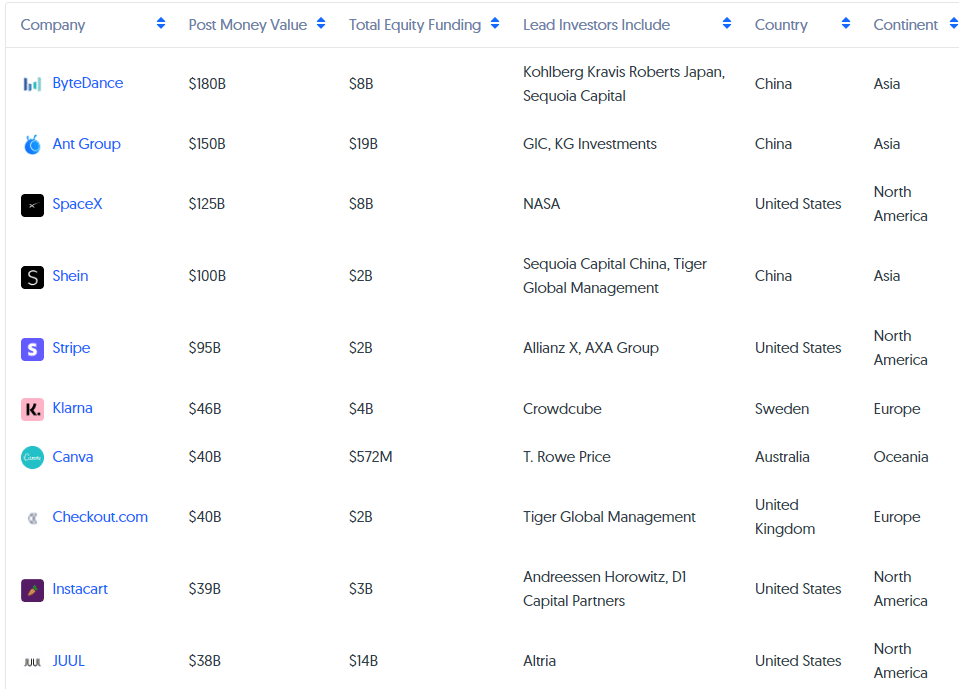Select Stripe's $95B valuation cell

(205, 348)
